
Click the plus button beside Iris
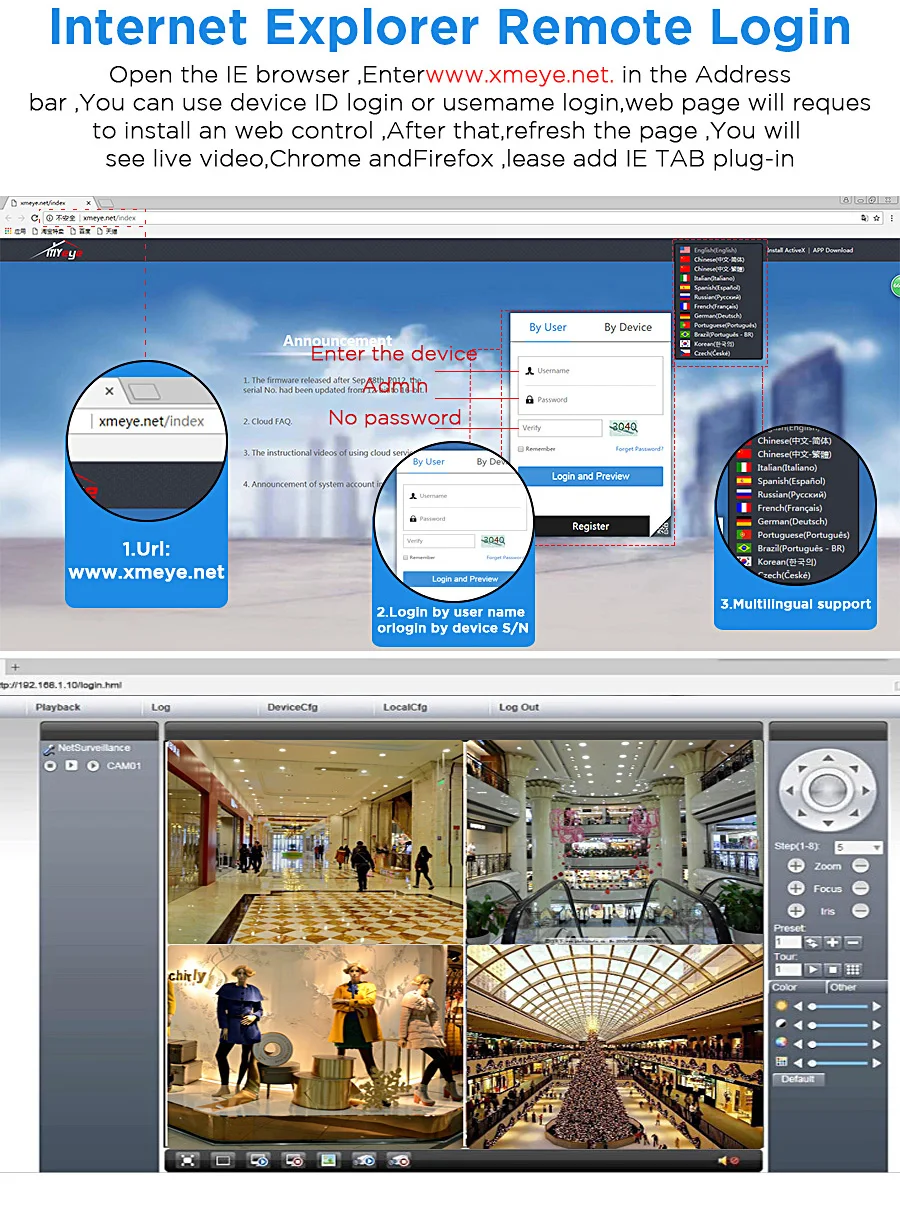click(796, 911)
